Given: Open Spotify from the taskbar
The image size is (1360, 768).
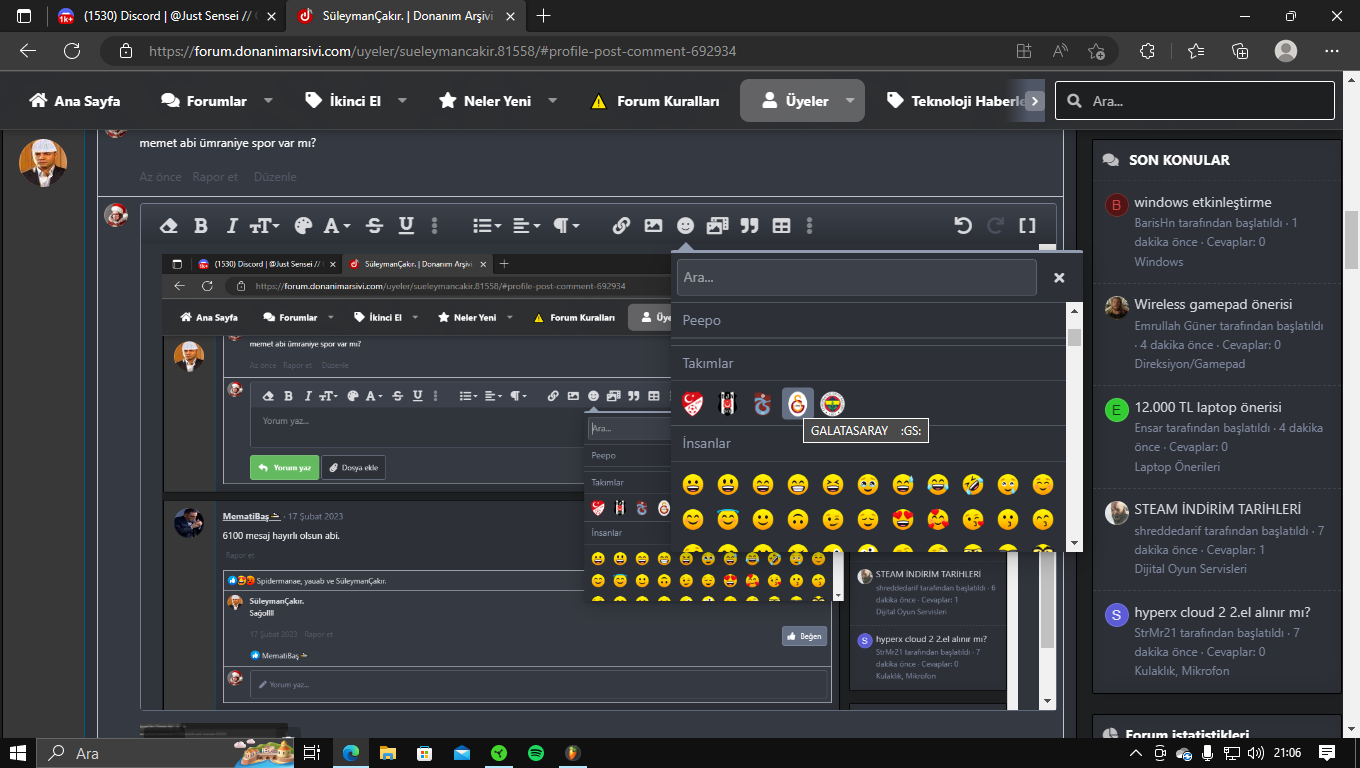Looking at the screenshot, I should [536, 753].
